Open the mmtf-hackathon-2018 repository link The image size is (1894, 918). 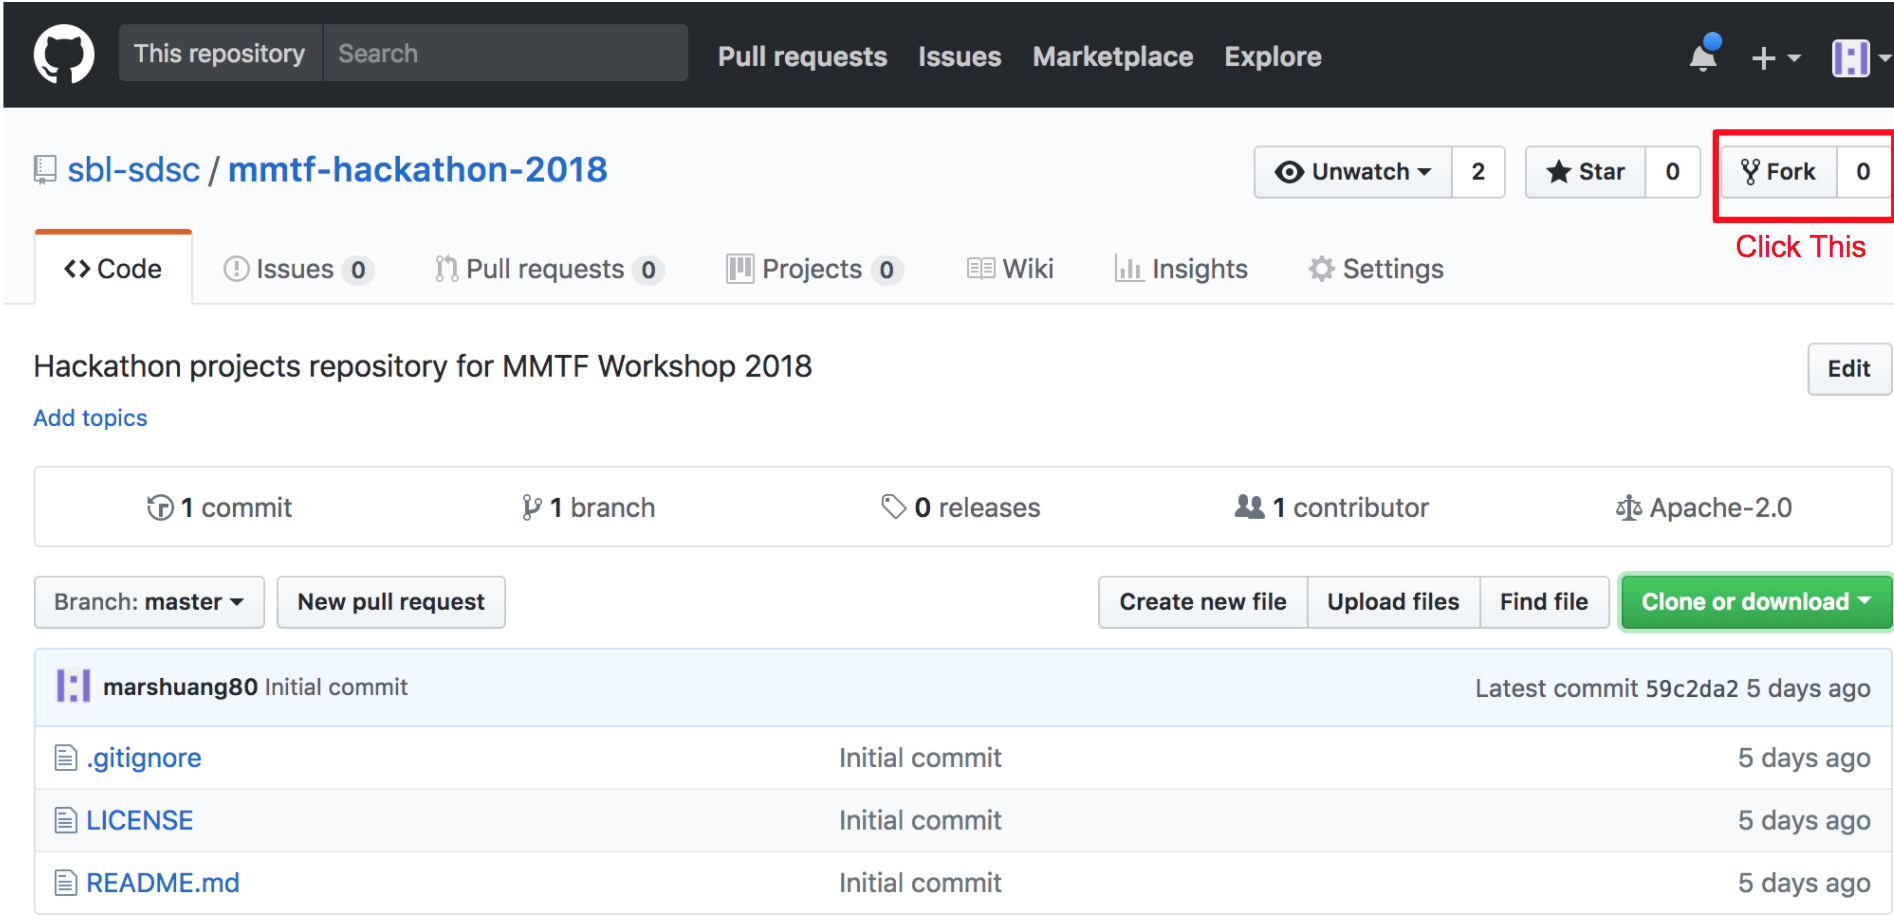(x=418, y=170)
